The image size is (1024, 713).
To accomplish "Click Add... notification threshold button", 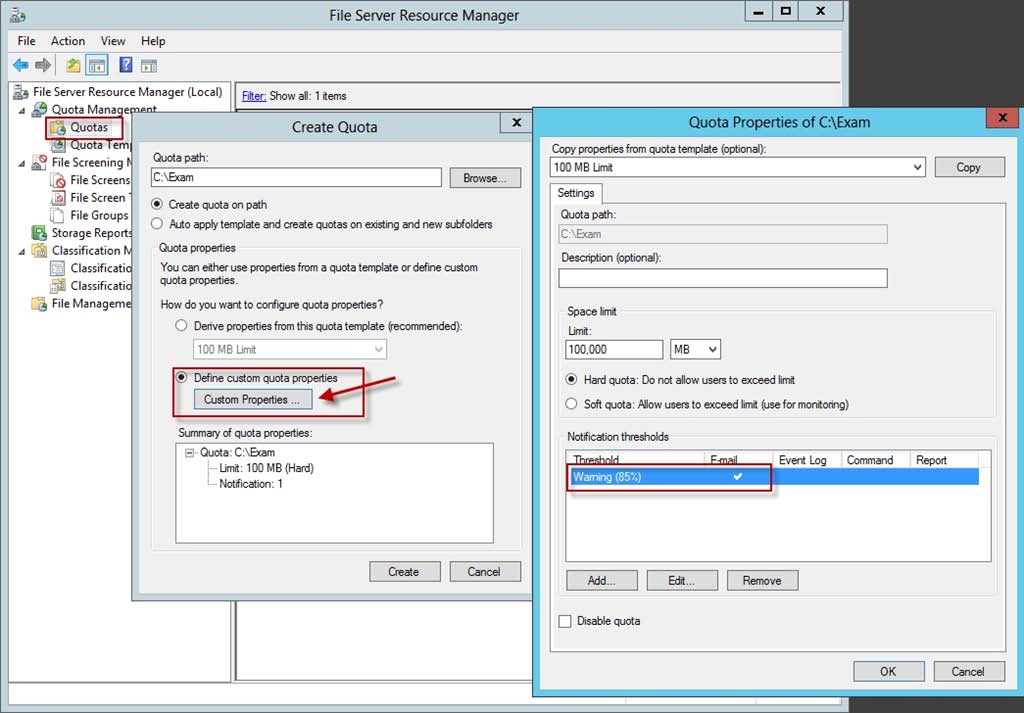I will (x=601, y=580).
